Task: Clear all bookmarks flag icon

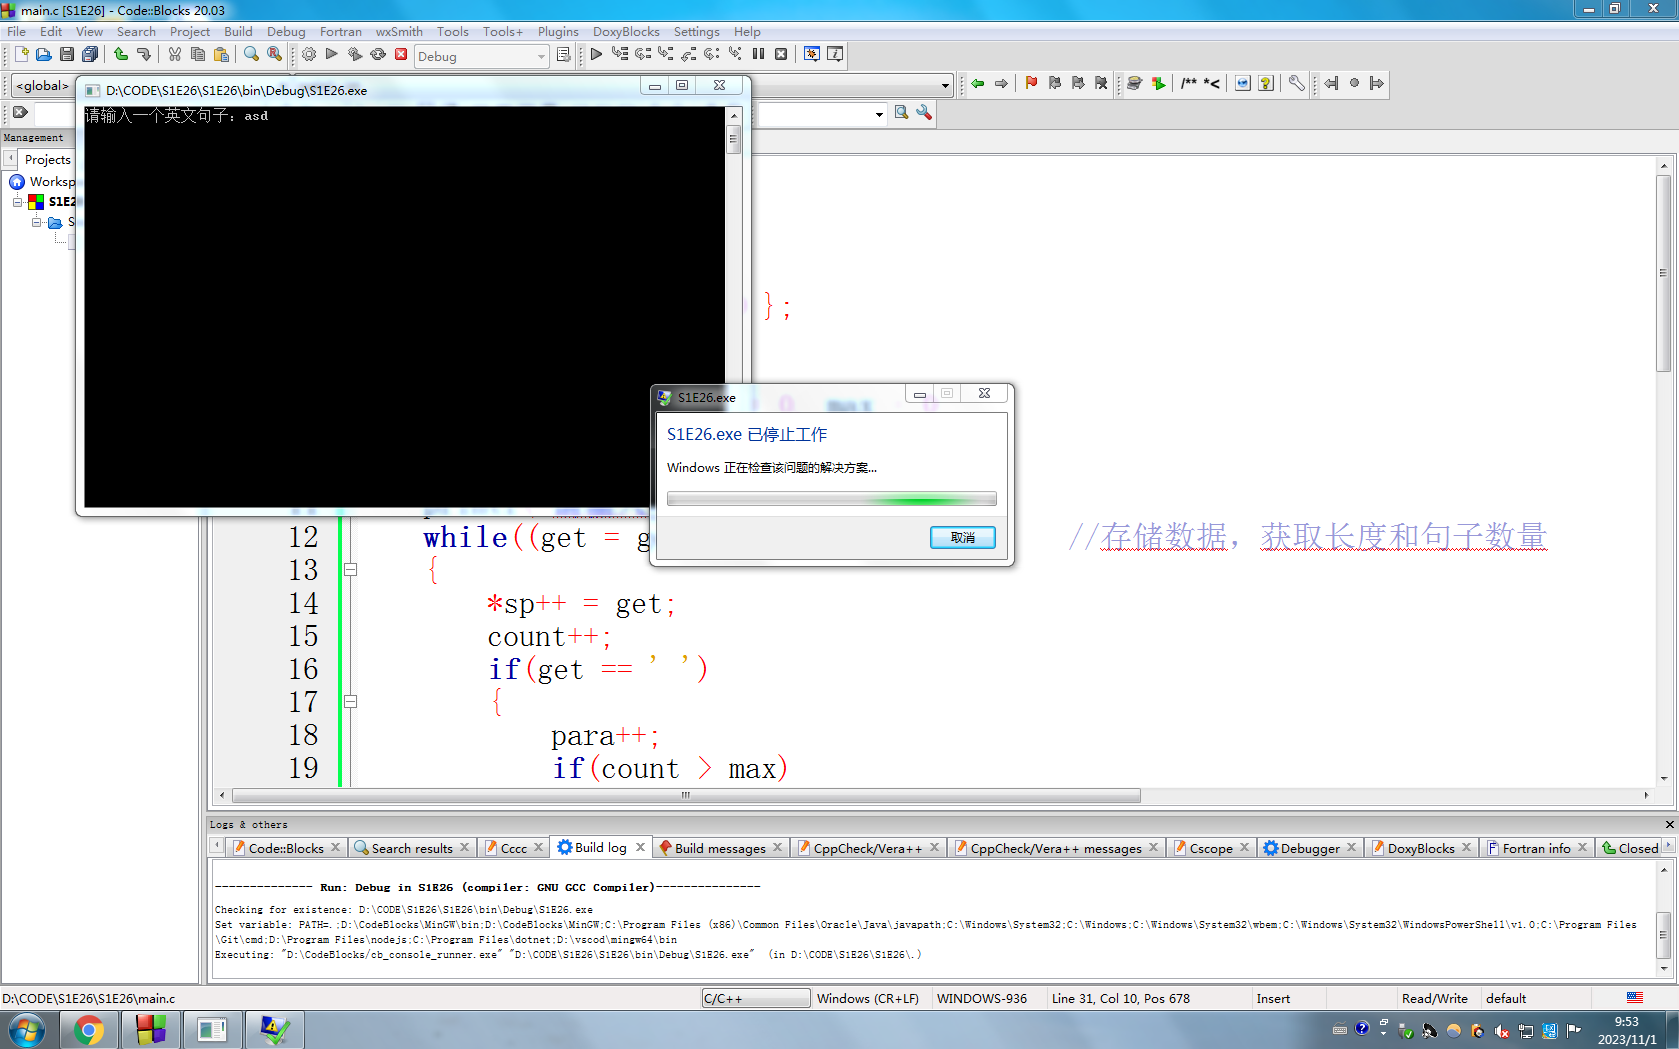Action: [1101, 83]
